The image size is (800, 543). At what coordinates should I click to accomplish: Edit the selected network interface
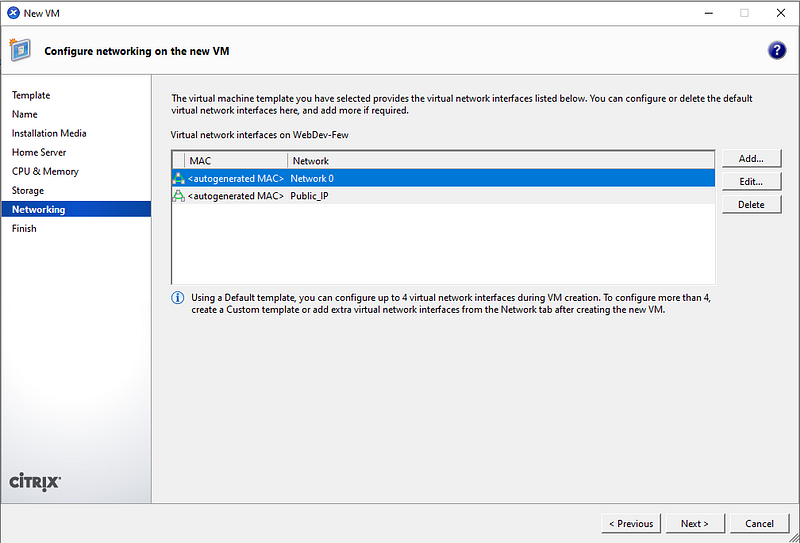pos(751,182)
